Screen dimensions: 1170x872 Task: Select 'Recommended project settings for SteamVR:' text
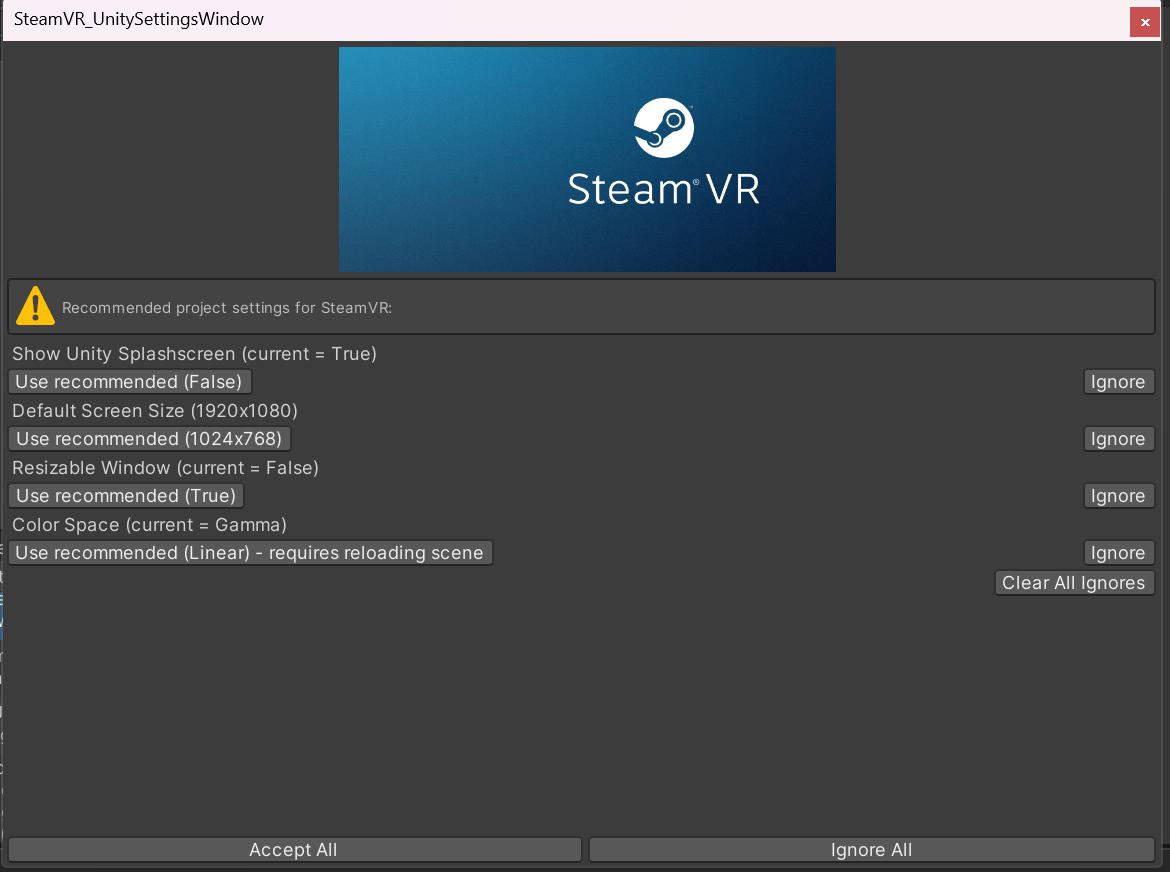[x=227, y=307]
